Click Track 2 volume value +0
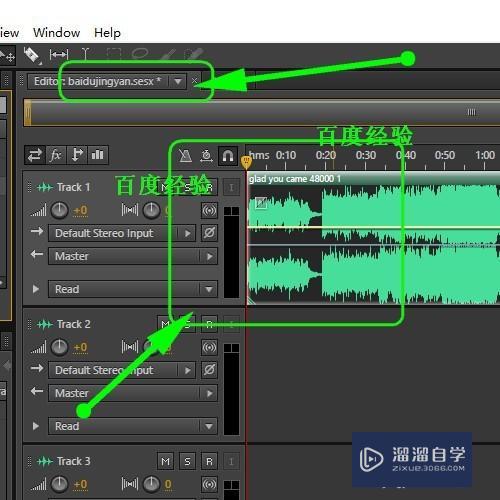Viewport: 500px width, 500px height. coord(80,347)
